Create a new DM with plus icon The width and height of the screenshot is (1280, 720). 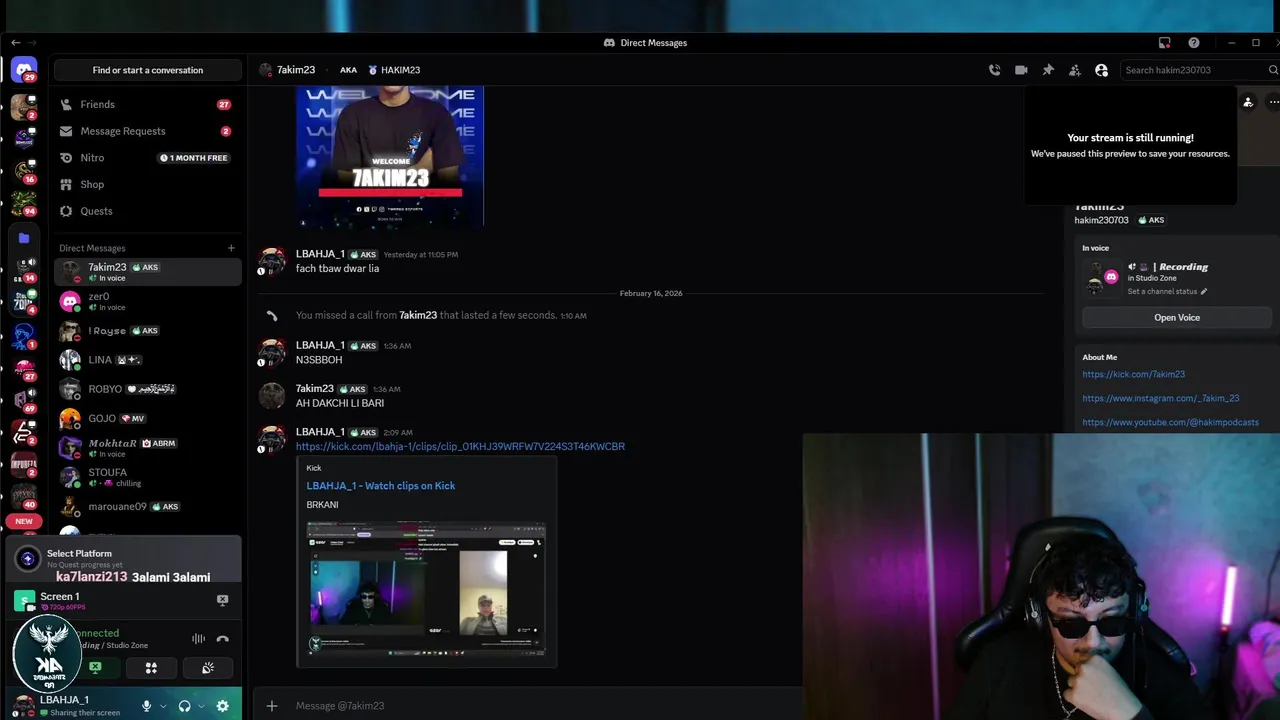click(231, 248)
